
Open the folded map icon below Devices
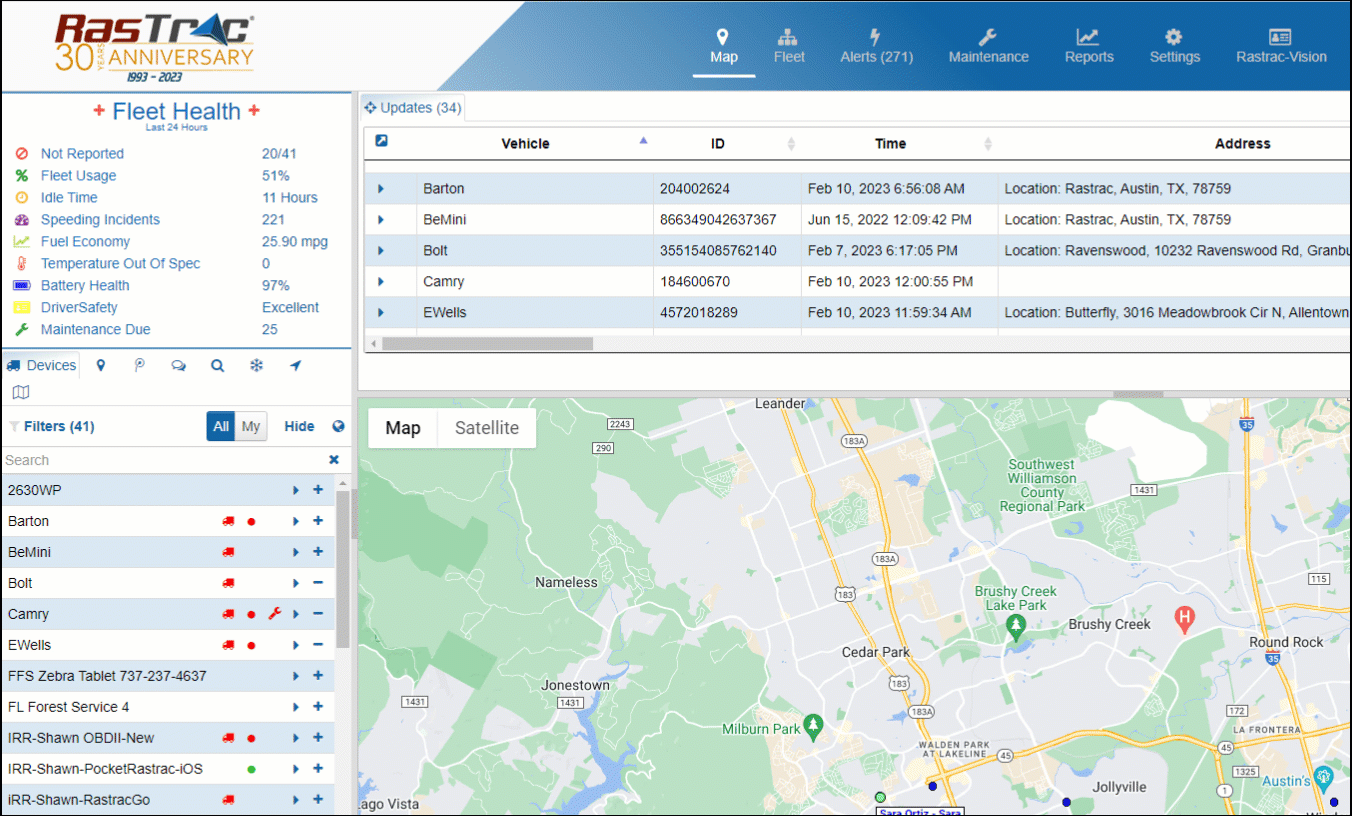[x=21, y=392]
